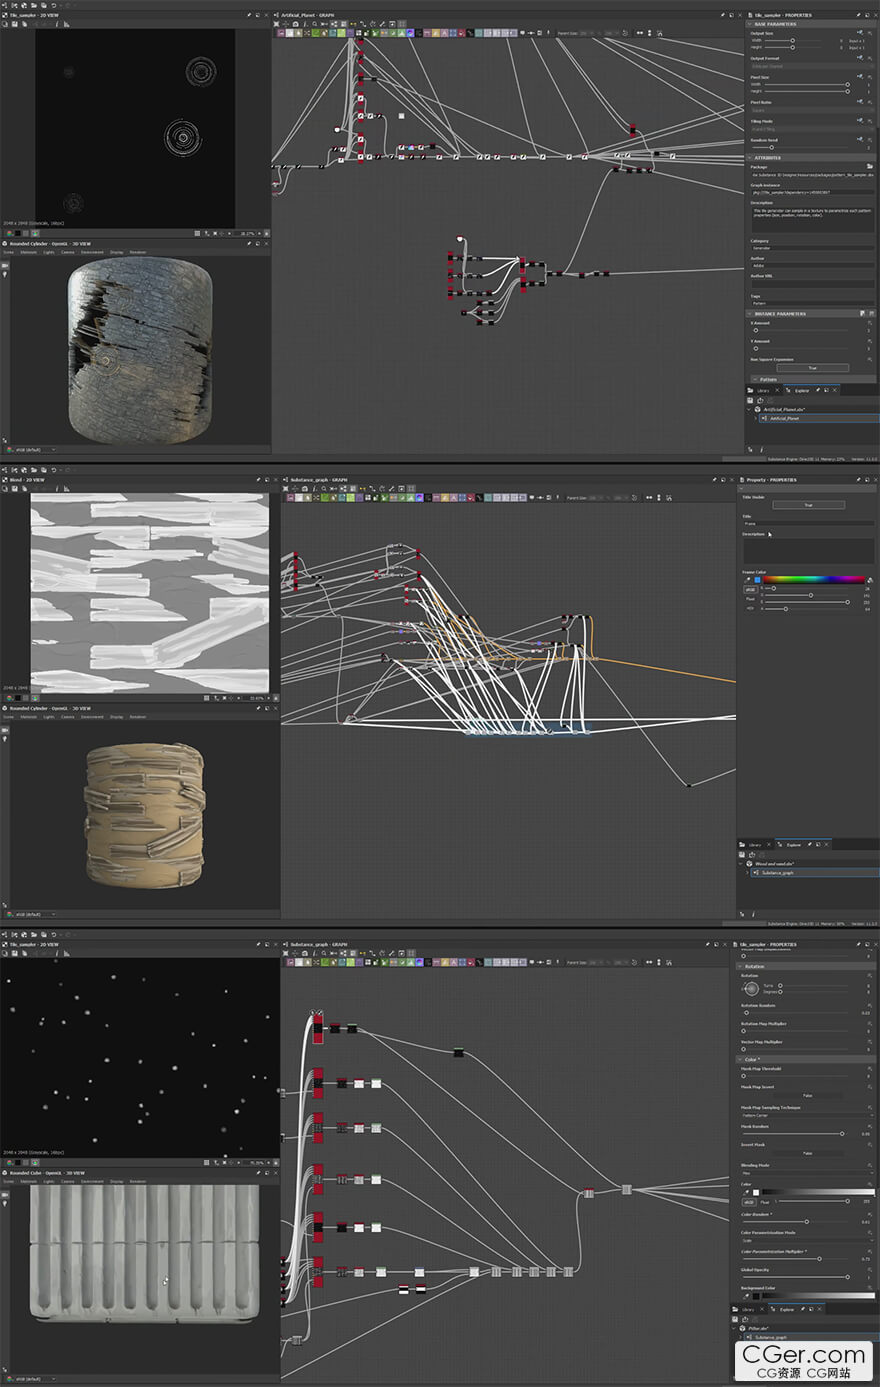
Task: Click the folder icon beside the Package field
Action: pyautogui.click(x=870, y=166)
